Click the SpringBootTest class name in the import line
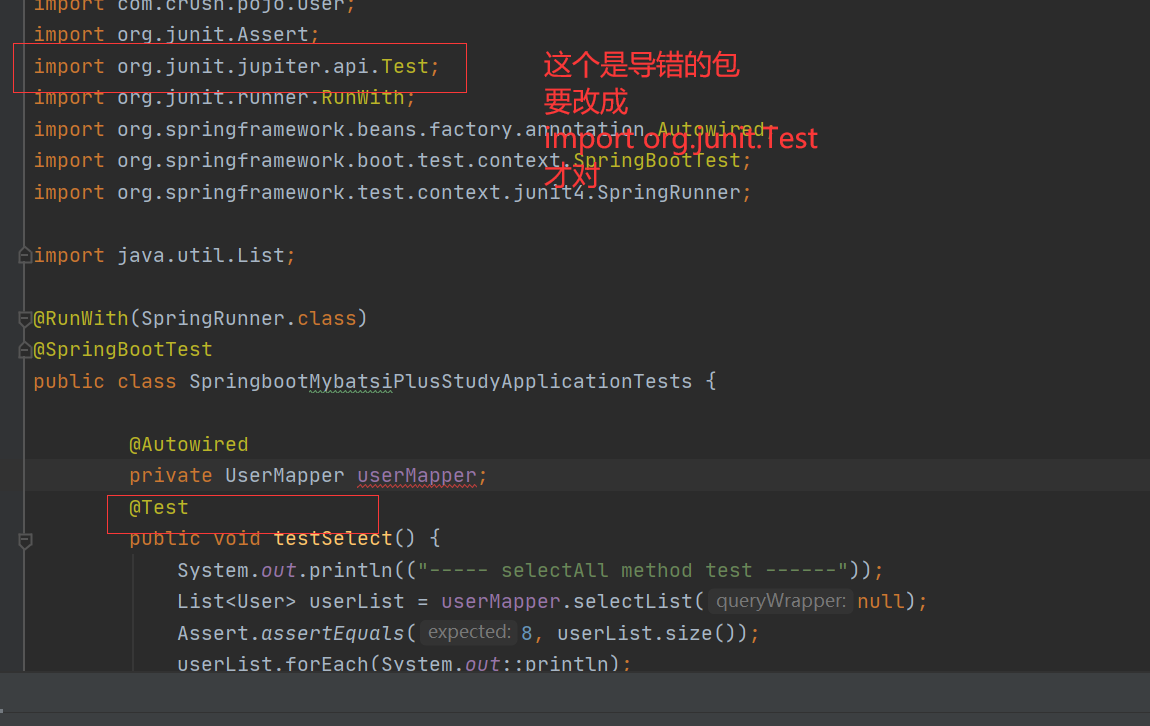Viewport: 1150px width, 726px height. click(x=656, y=161)
